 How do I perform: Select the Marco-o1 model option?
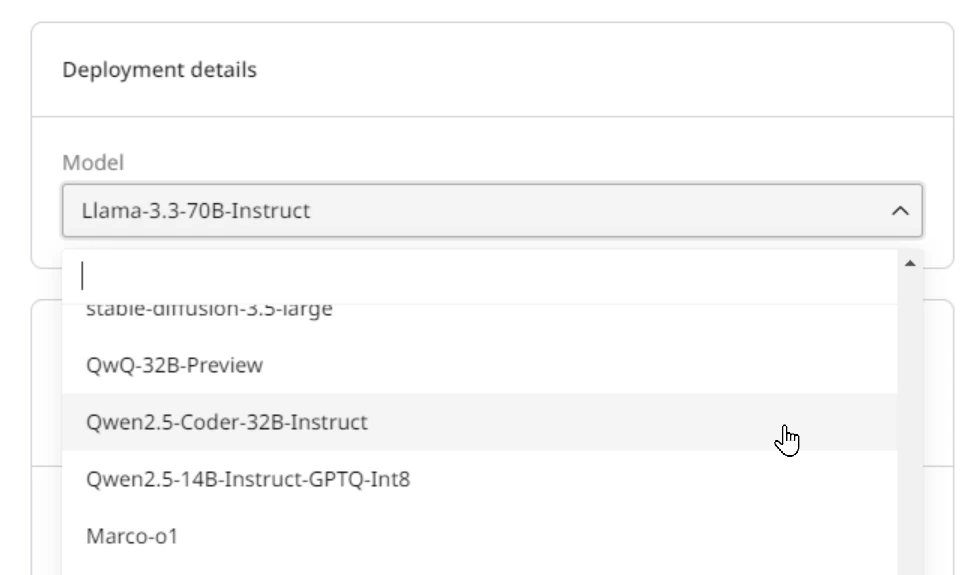click(479, 536)
